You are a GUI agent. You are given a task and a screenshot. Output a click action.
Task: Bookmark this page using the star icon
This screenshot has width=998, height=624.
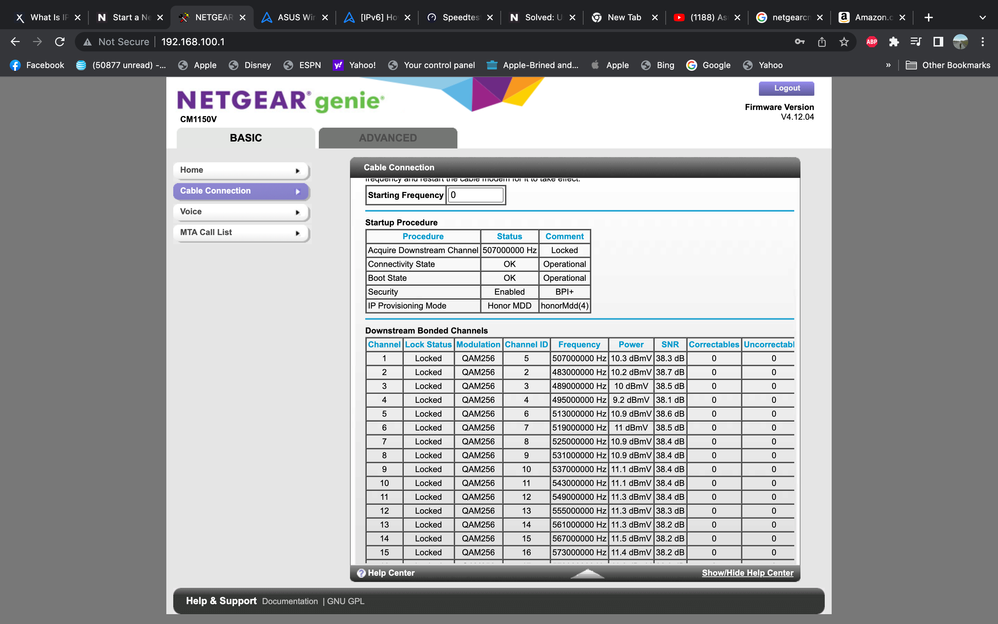click(844, 42)
